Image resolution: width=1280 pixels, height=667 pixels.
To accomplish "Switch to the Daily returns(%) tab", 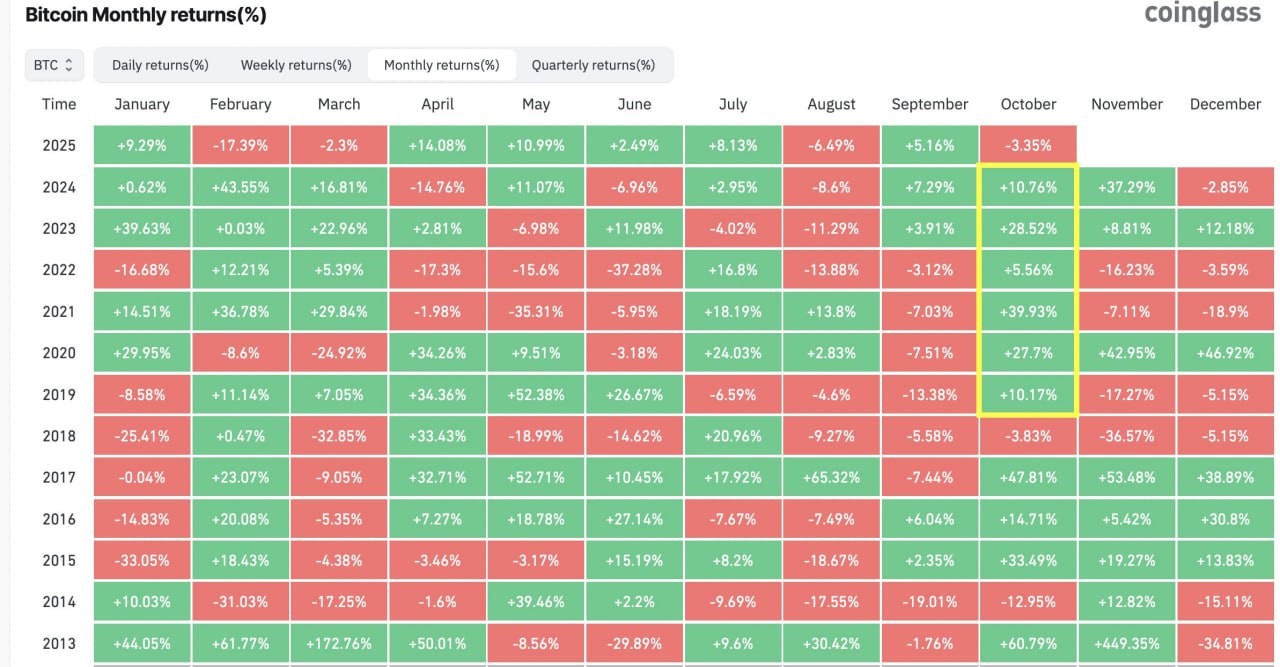I will 158,64.
